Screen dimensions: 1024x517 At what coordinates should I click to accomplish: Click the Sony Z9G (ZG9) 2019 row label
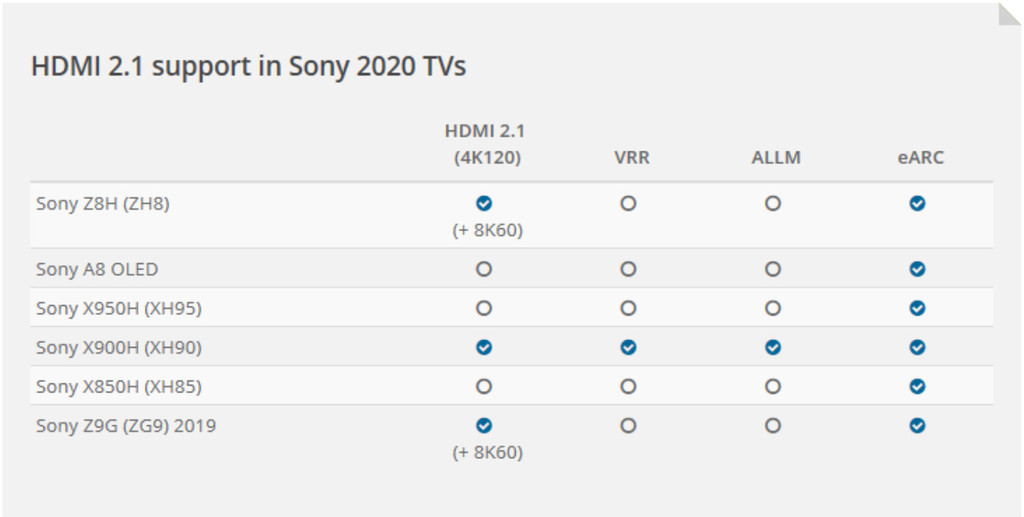pos(126,425)
